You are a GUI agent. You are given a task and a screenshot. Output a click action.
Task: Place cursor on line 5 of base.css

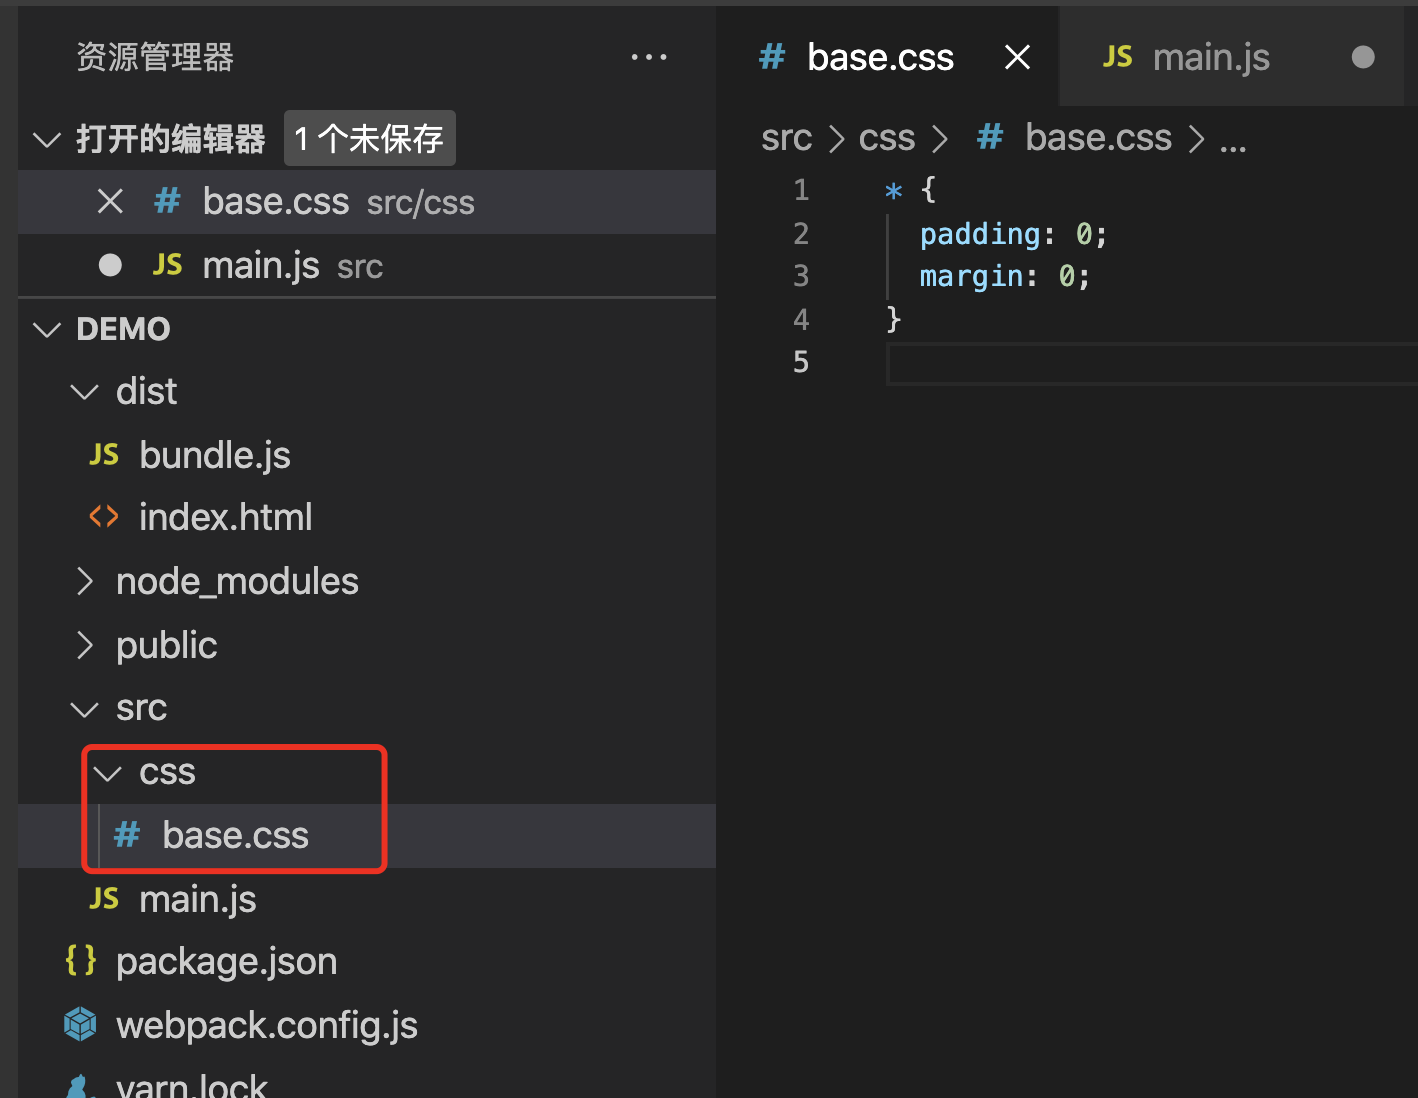[1000, 362]
